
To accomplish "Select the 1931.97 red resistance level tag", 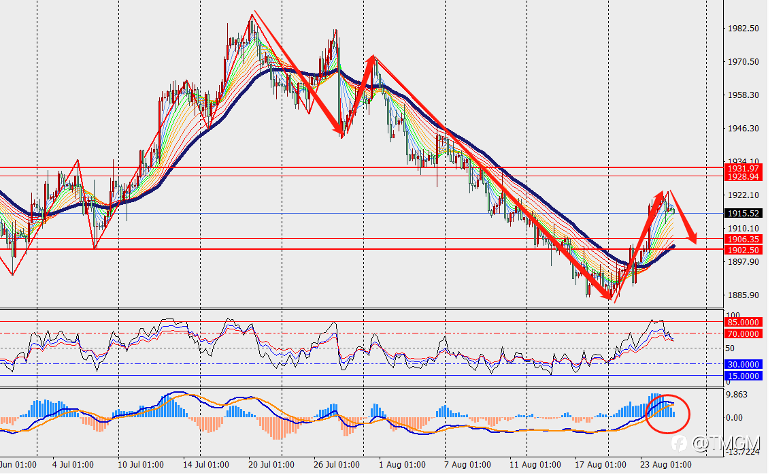I will click(x=743, y=168).
